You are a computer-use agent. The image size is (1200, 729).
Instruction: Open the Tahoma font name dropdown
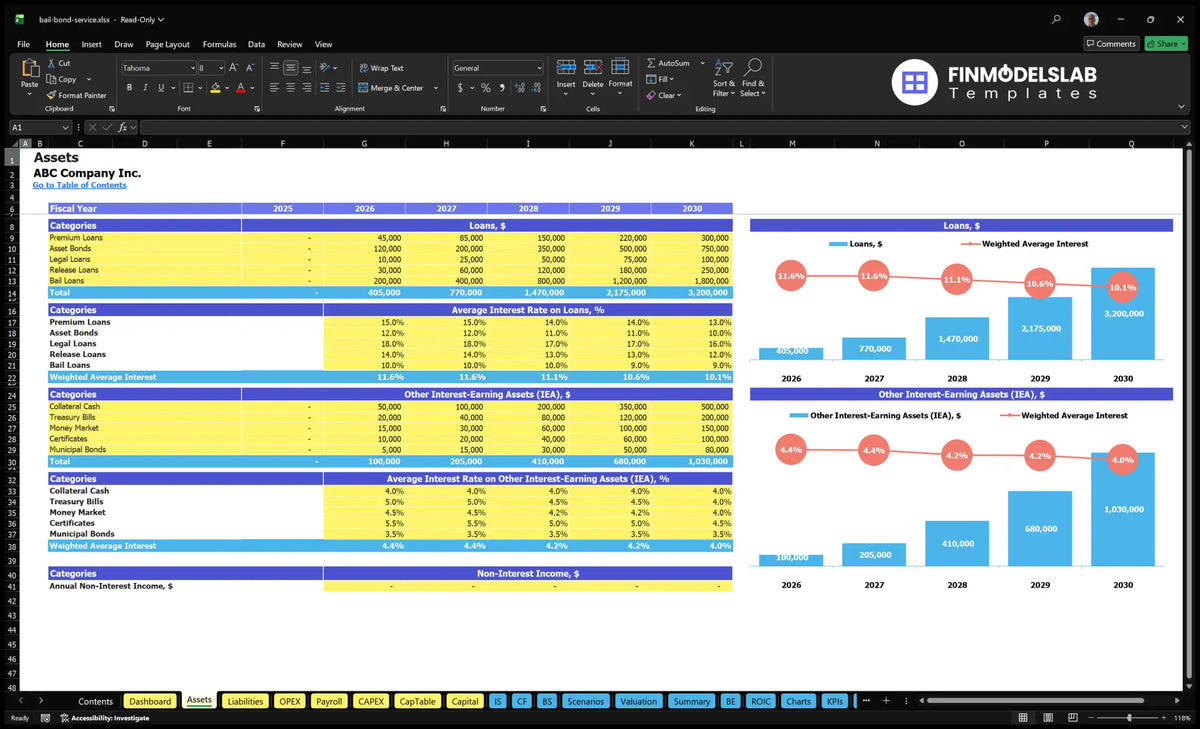click(x=192, y=68)
